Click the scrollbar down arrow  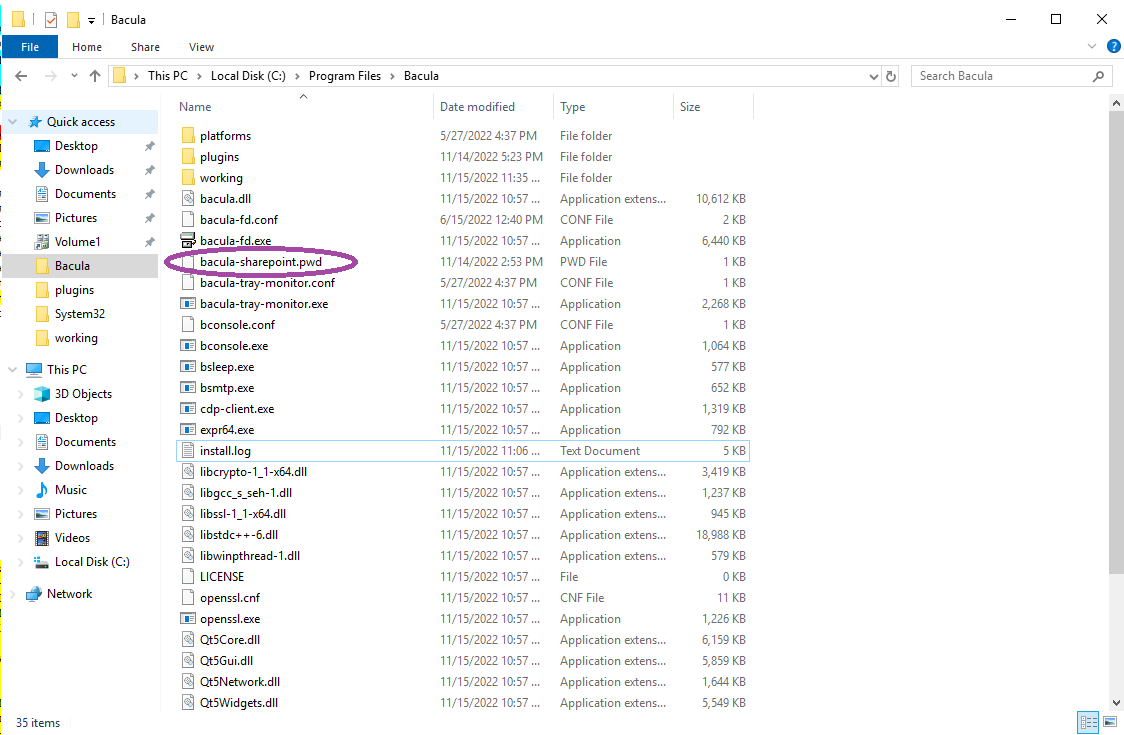(1116, 703)
